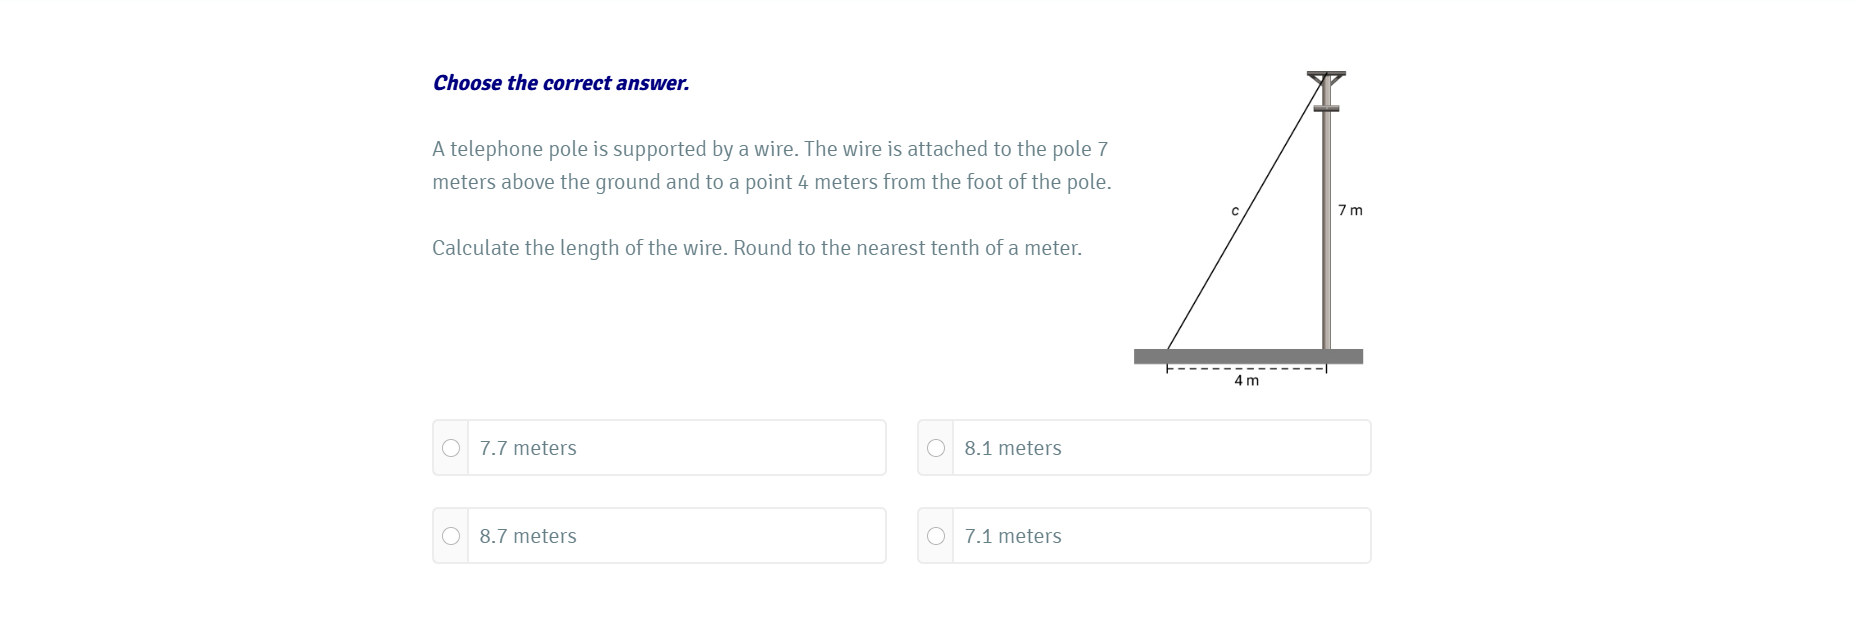Viewport: 1857px width, 620px height.
Task: Select the 8.7 meters radio button
Action: coord(451,536)
